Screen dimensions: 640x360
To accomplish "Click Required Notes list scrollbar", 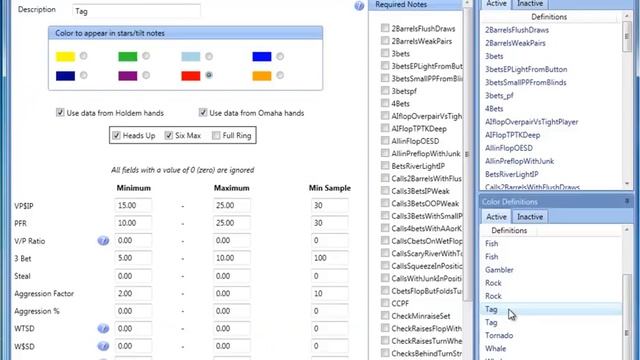I will [x=467, y=154].
